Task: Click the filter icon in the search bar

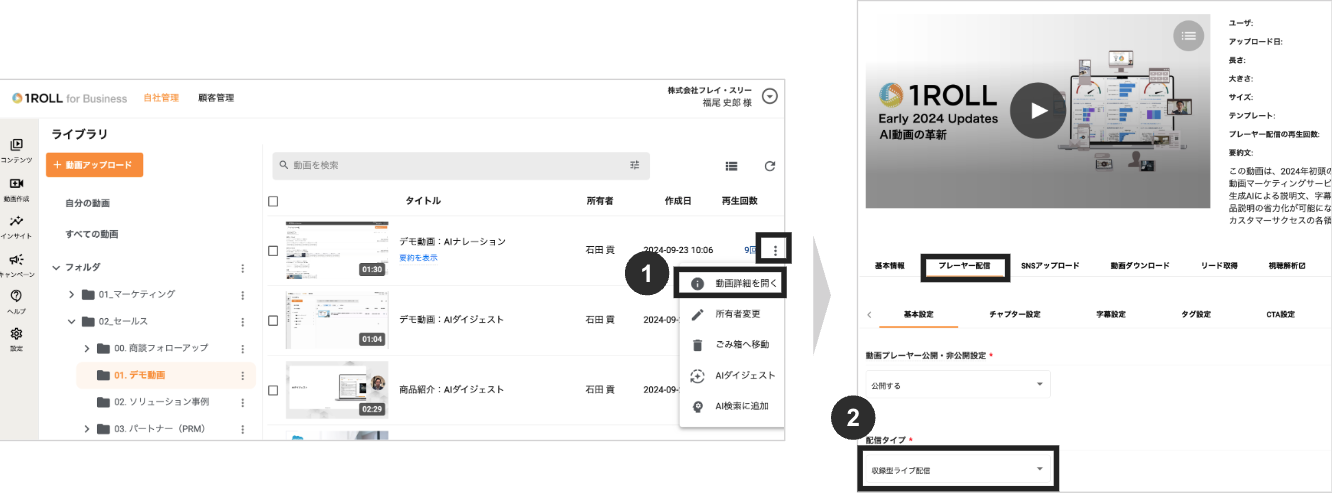Action: (634, 165)
